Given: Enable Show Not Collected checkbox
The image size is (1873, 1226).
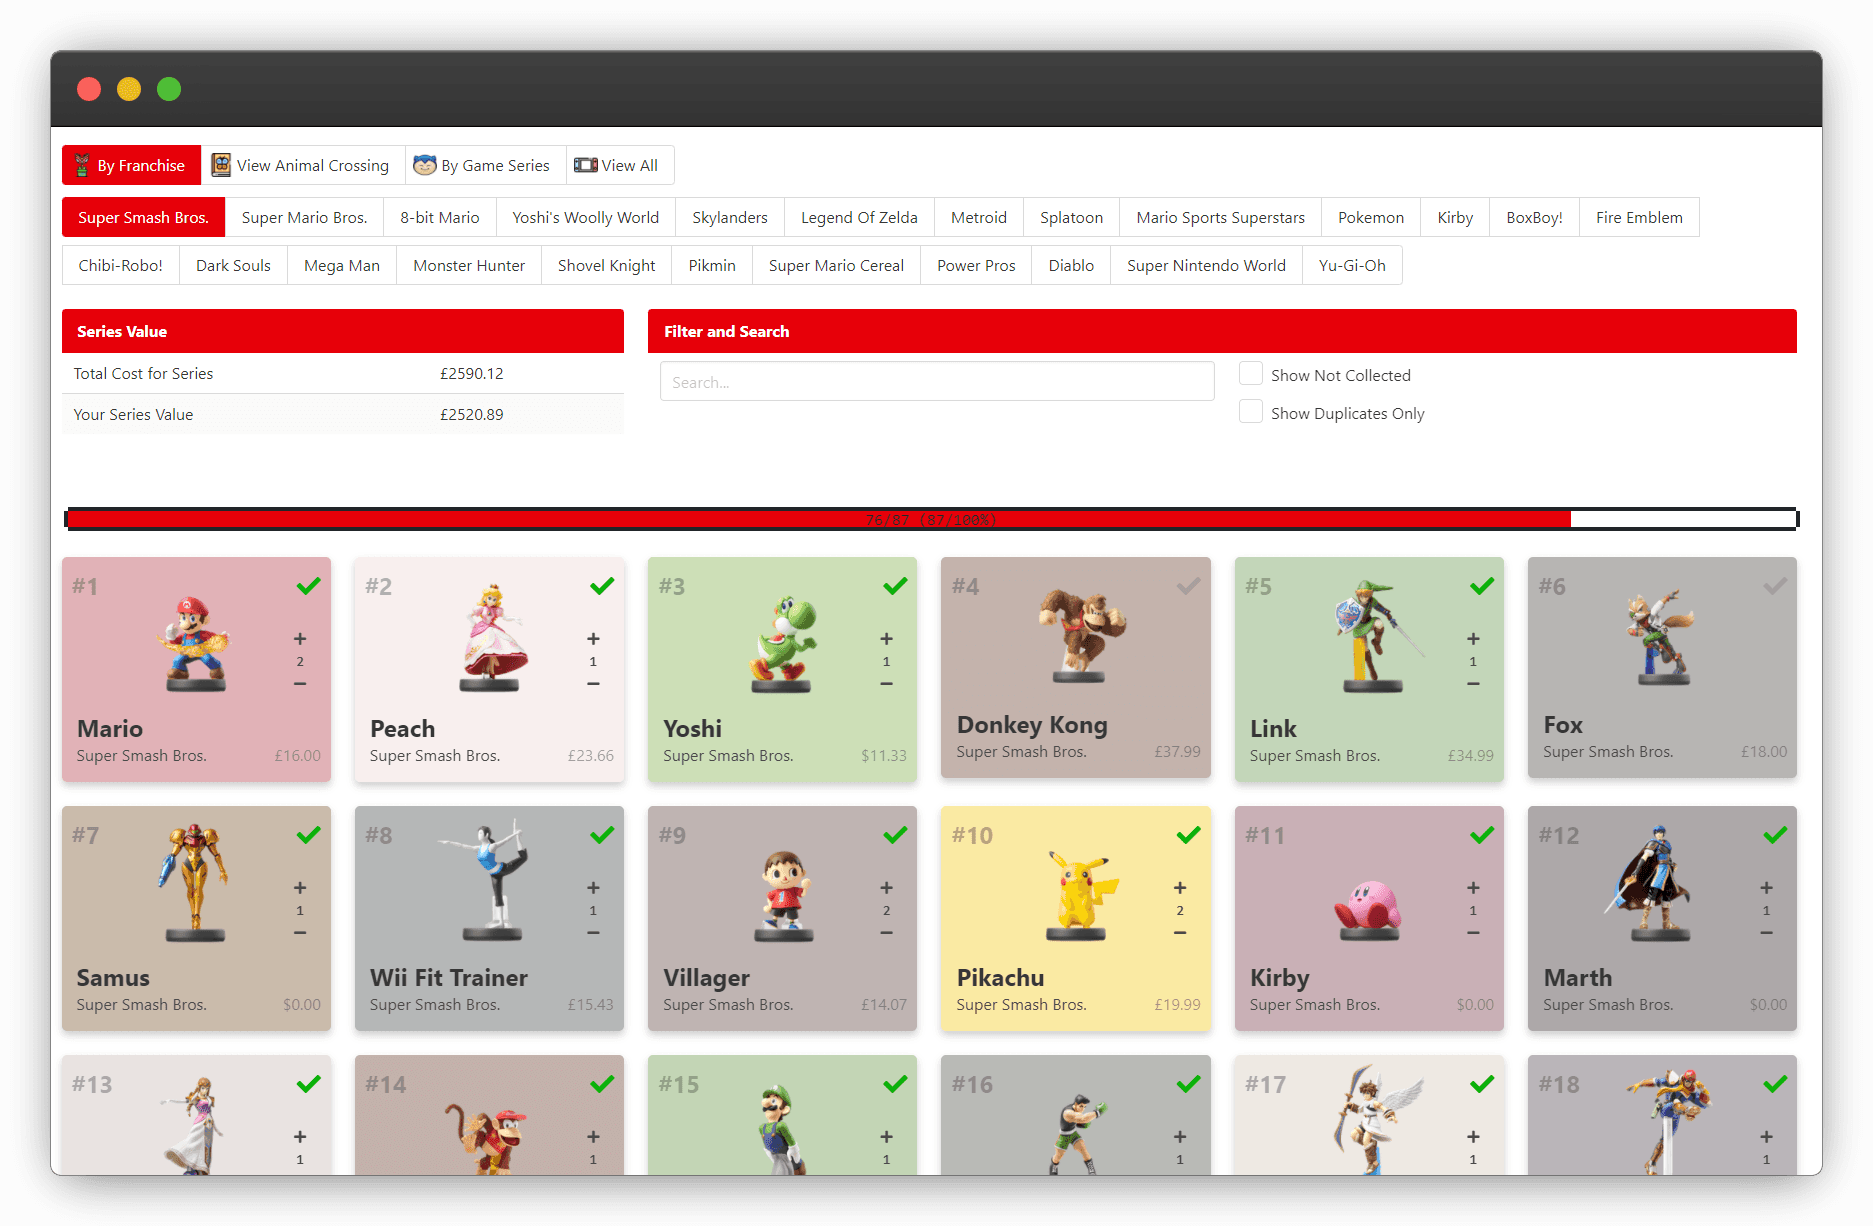Looking at the screenshot, I should tap(1251, 374).
